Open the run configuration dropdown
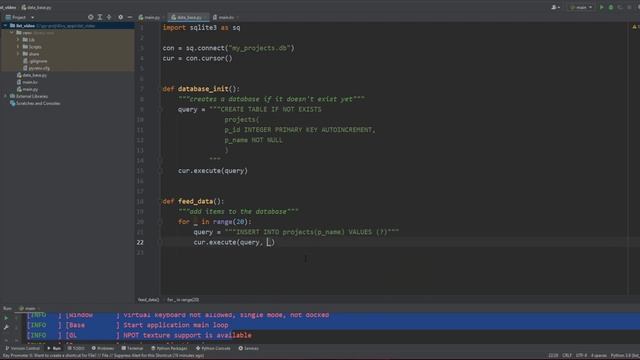 581,7
